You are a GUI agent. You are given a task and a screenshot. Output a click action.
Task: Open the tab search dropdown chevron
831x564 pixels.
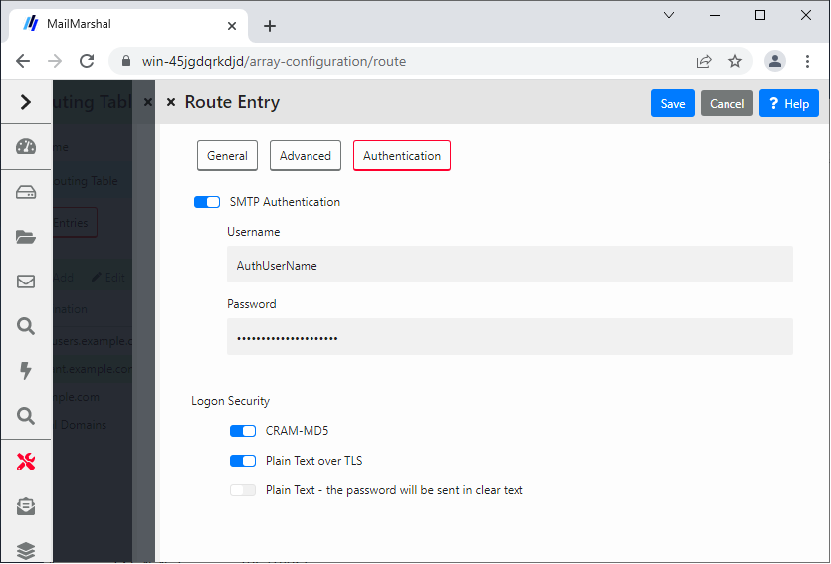669,15
